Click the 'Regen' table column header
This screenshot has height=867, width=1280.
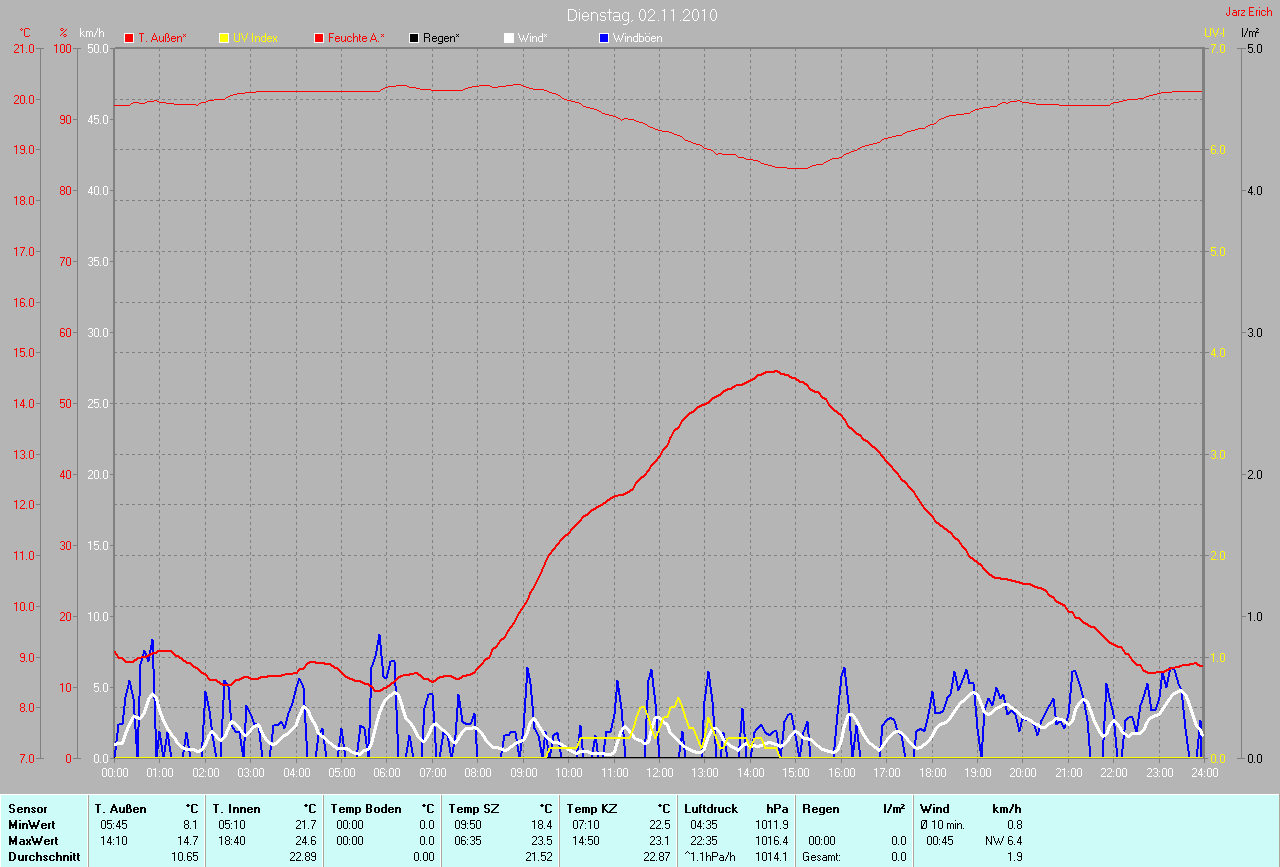coord(821,809)
